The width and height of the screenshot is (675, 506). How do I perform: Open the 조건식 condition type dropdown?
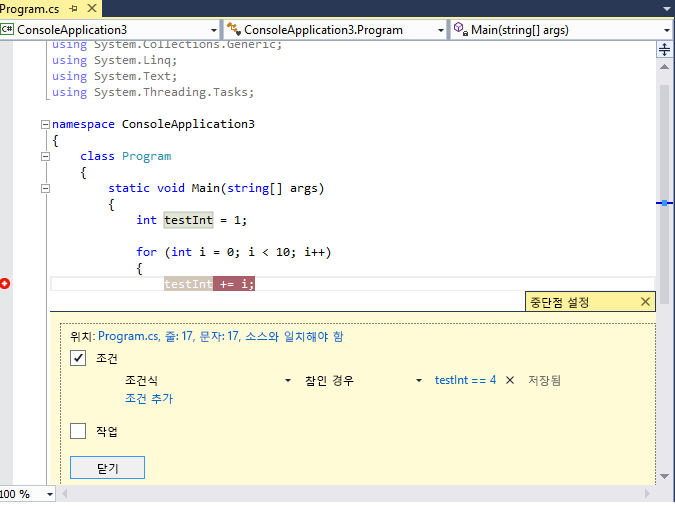(x=288, y=381)
